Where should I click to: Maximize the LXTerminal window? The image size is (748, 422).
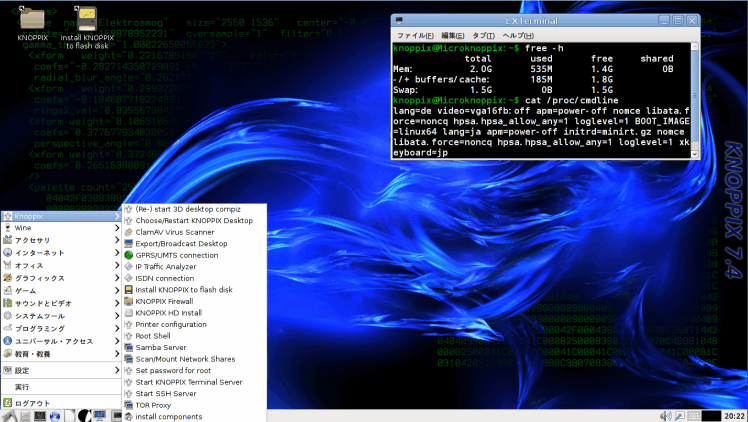[678, 21]
